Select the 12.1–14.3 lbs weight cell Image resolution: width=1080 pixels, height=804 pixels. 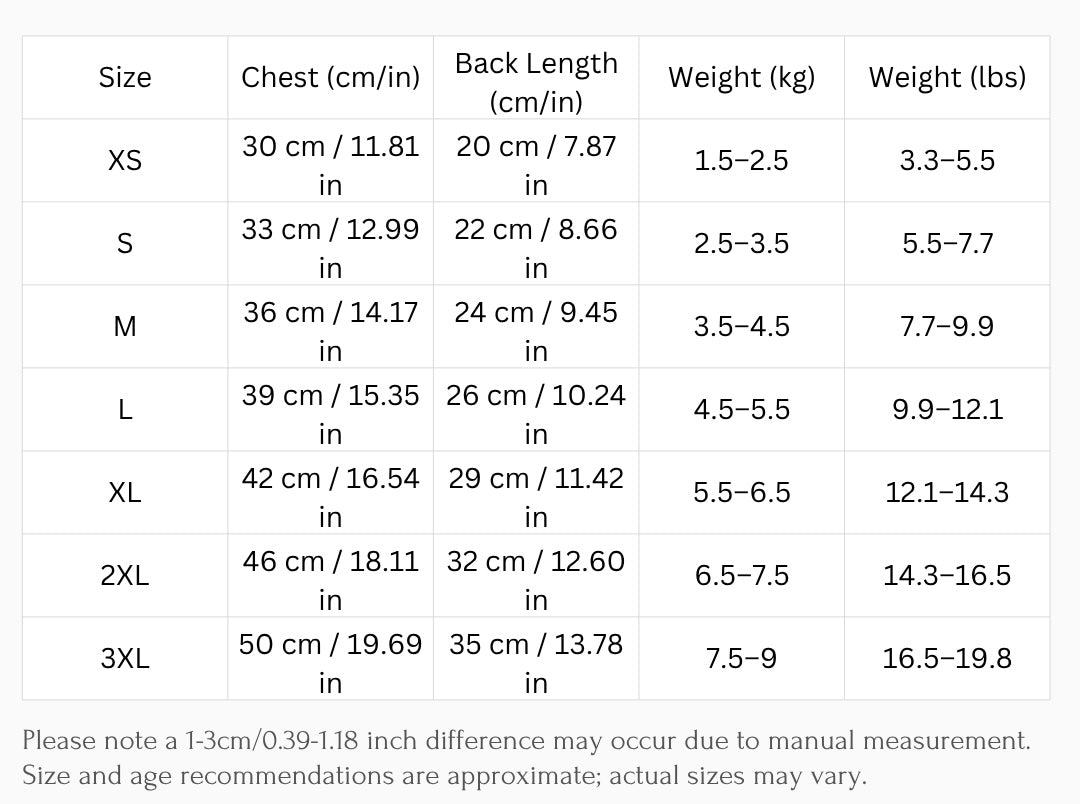(947, 493)
